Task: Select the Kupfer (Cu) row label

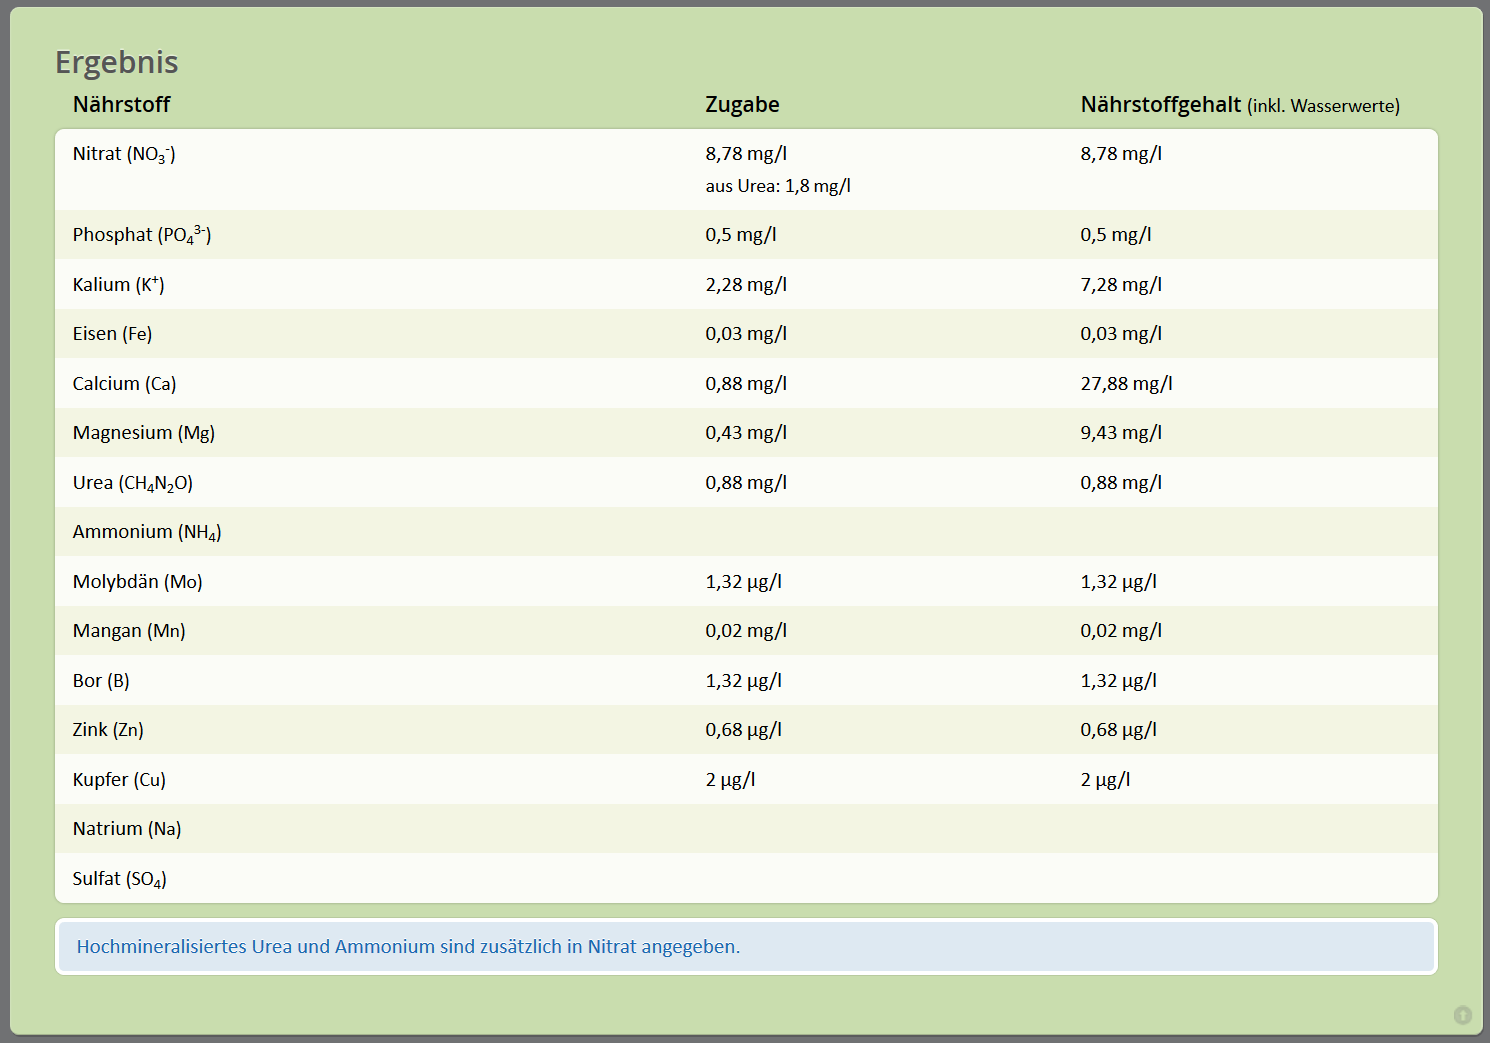Action: coord(119,780)
